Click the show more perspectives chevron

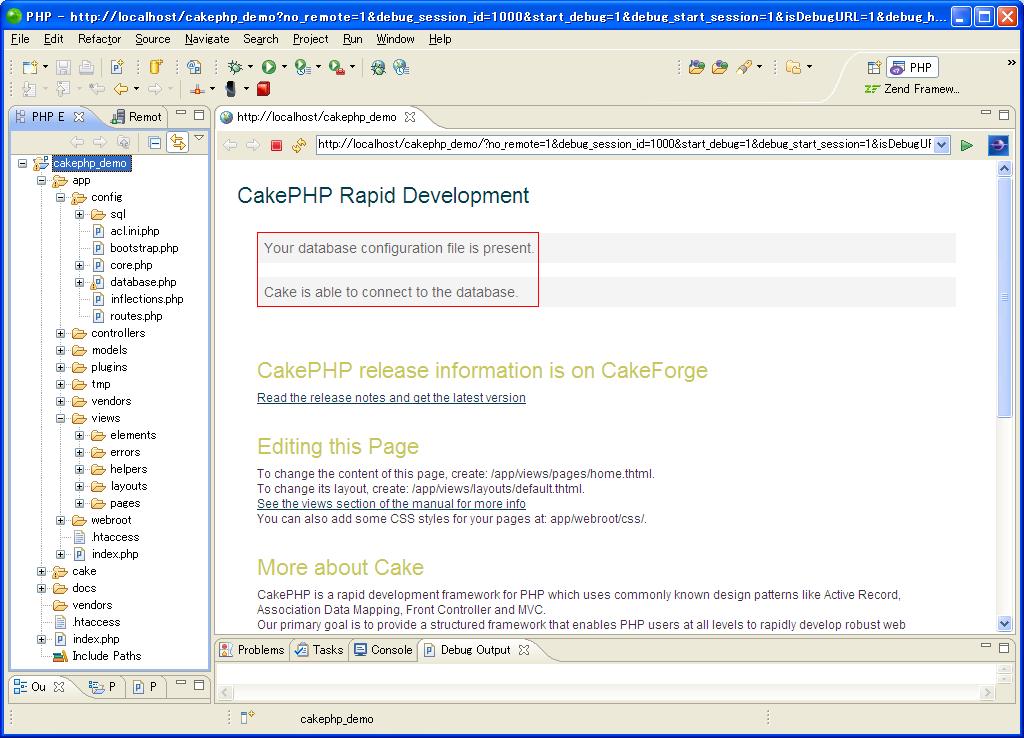(x=1012, y=63)
